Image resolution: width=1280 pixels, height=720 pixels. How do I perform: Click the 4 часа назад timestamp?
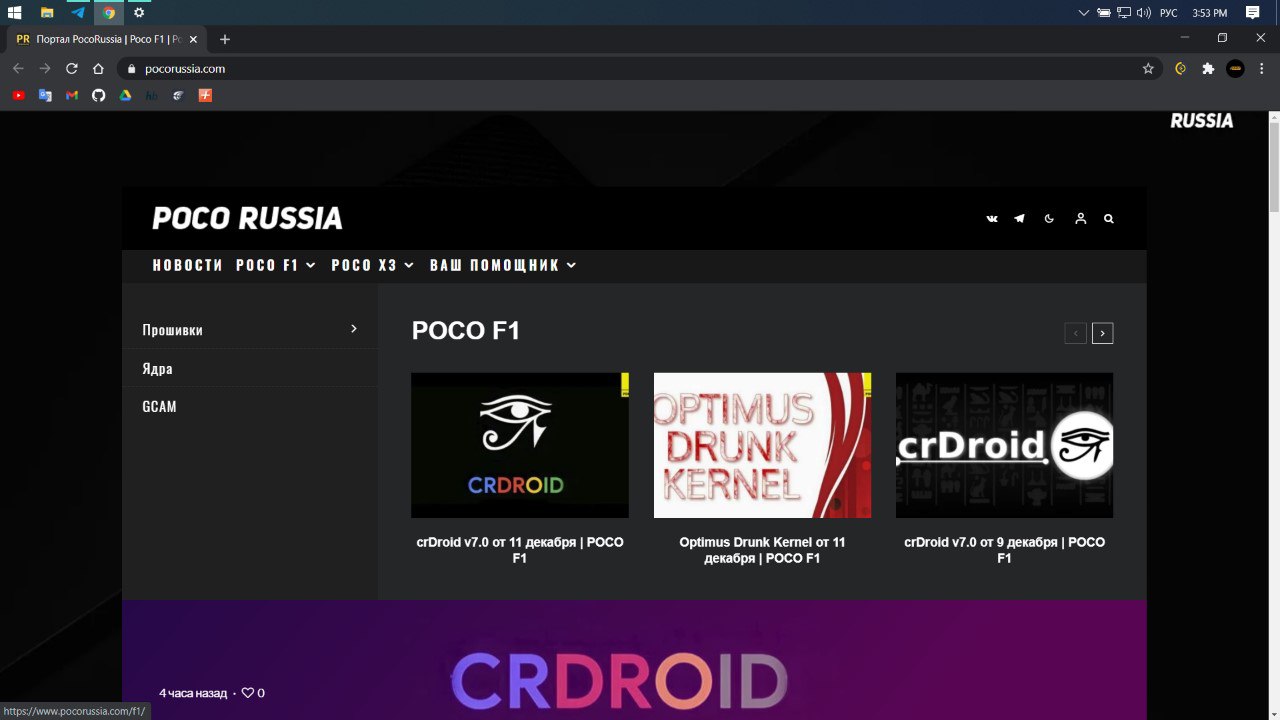click(194, 693)
